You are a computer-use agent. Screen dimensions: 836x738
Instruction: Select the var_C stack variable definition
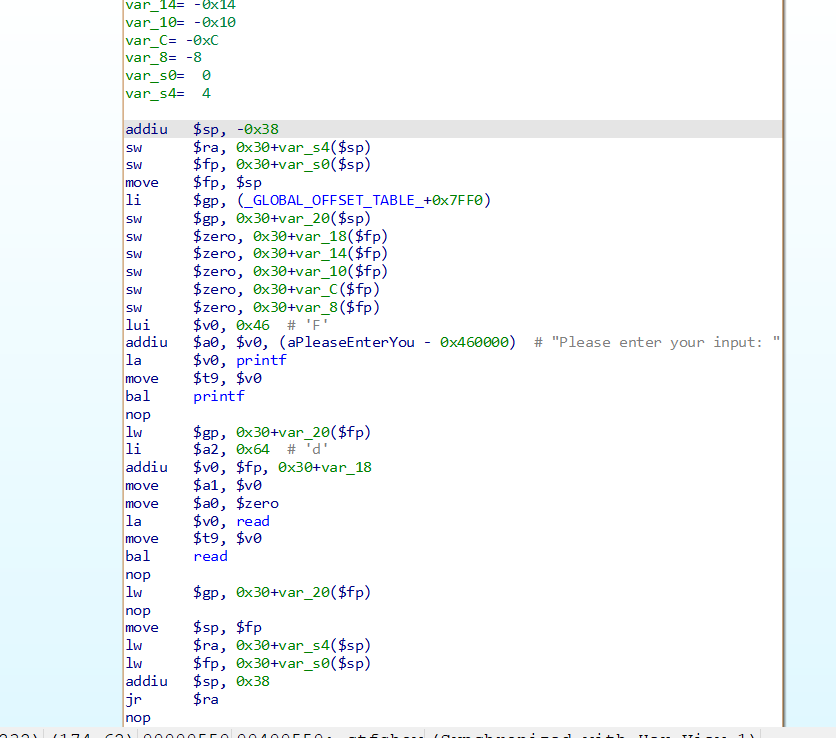[x=143, y=40]
